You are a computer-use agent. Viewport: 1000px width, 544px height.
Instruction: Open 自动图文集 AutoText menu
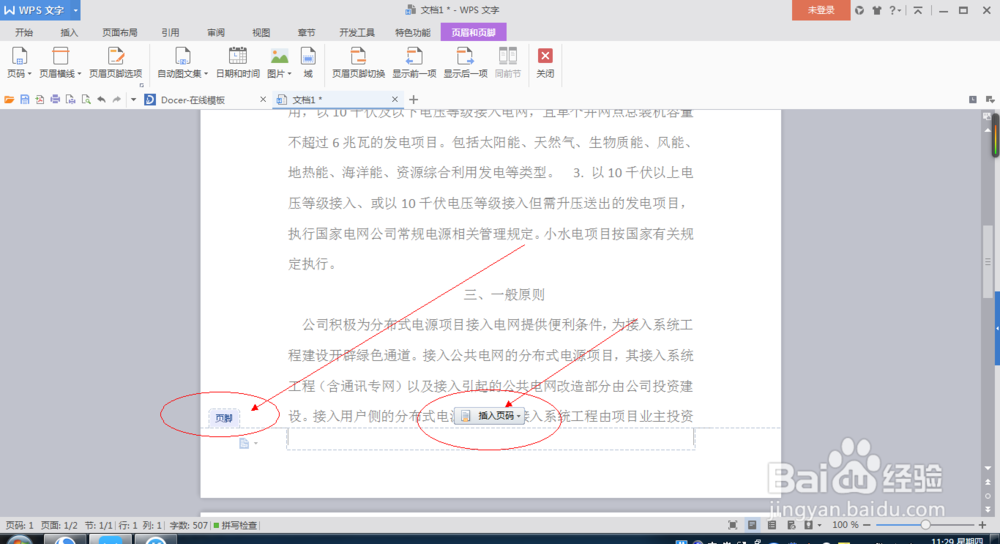(x=182, y=62)
